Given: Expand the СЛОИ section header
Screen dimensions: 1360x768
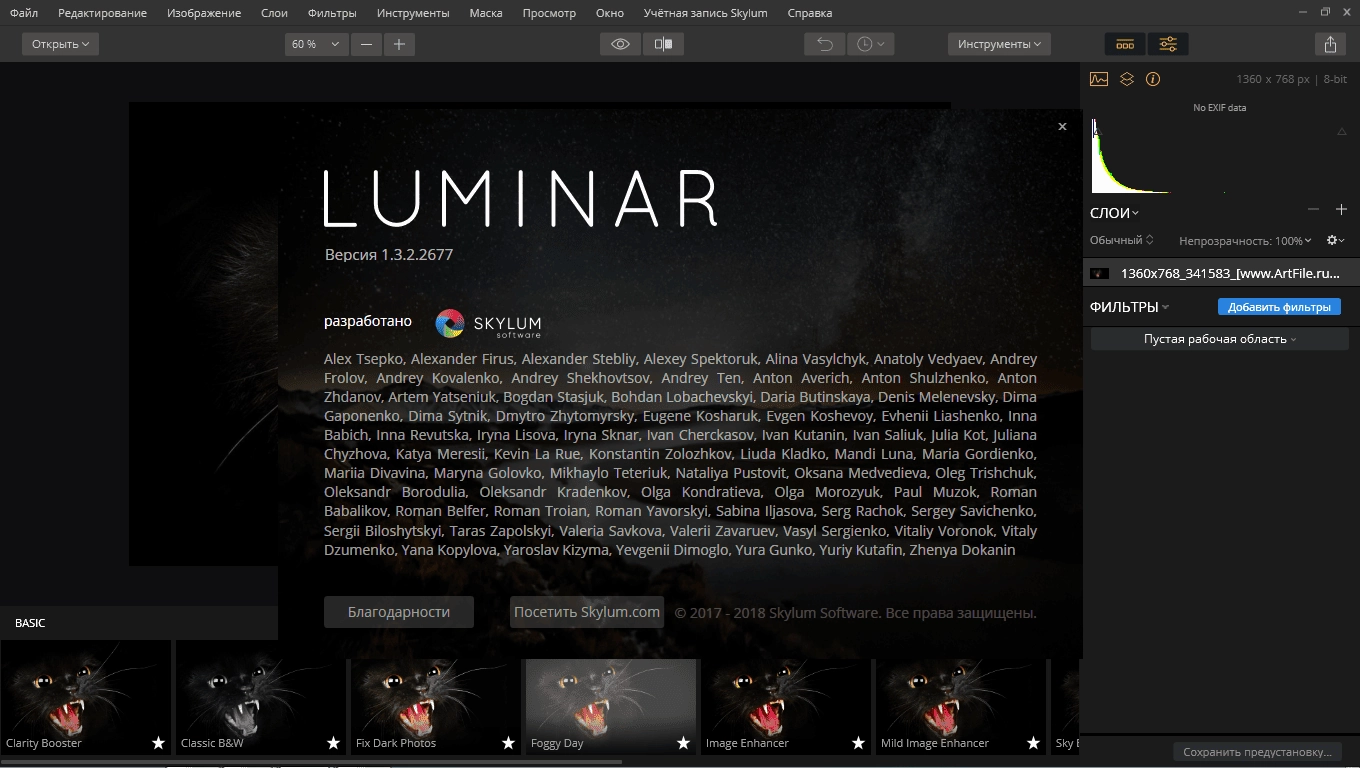Looking at the screenshot, I should pos(1114,212).
